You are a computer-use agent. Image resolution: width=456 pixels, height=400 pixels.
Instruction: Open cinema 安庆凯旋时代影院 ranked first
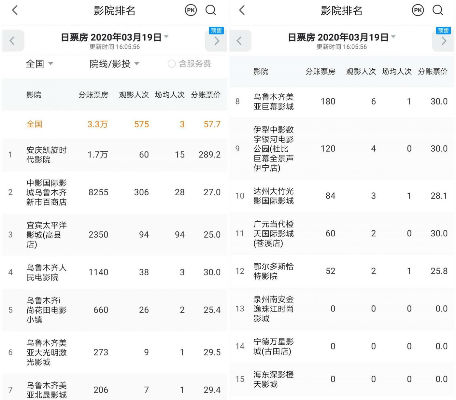coord(114,155)
